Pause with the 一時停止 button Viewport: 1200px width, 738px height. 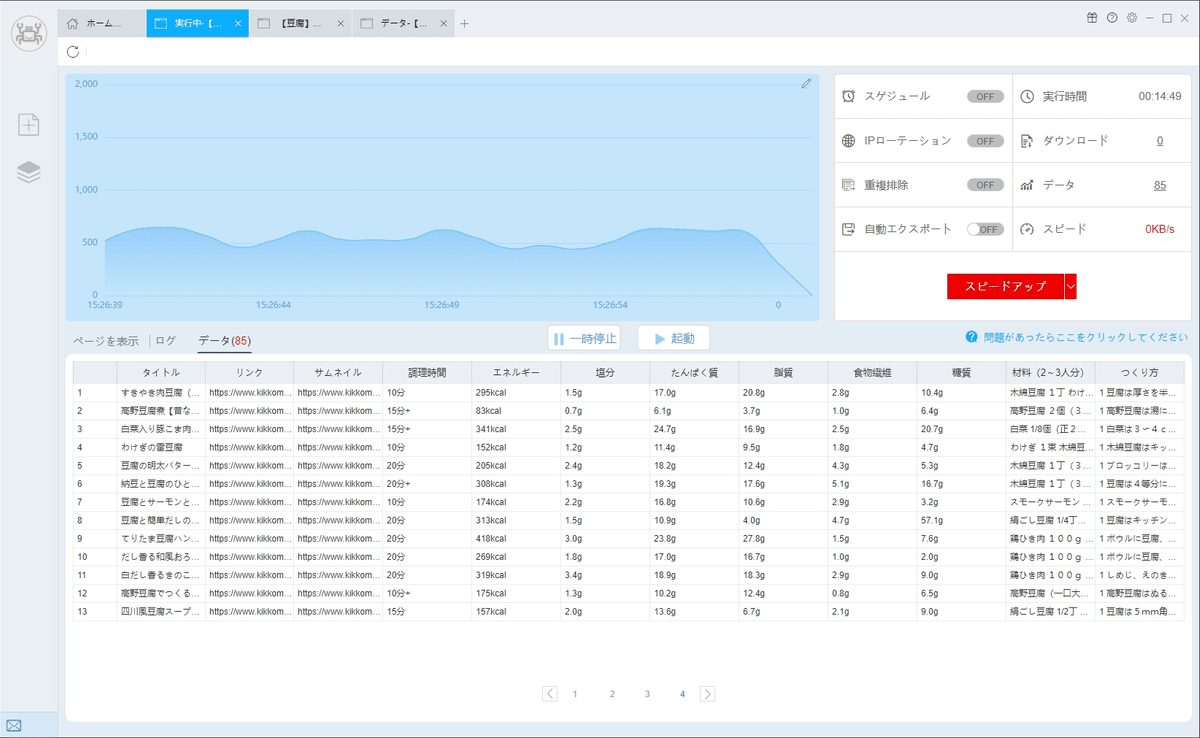(584, 338)
